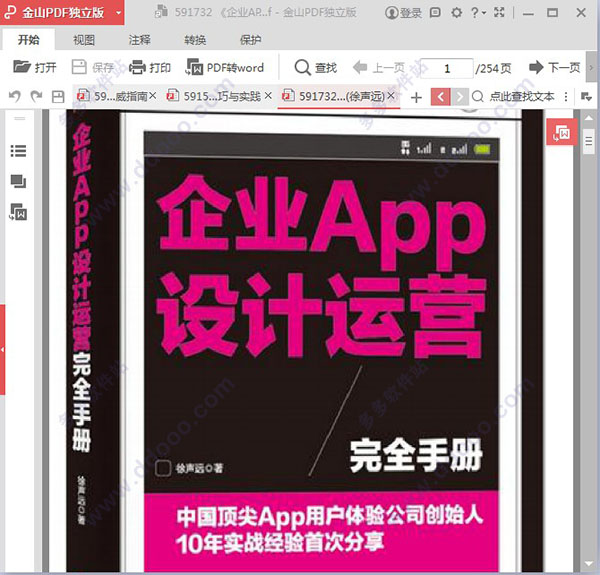Click the redo arrow icon
This screenshot has height=575, width=600.
coord(36,96)
